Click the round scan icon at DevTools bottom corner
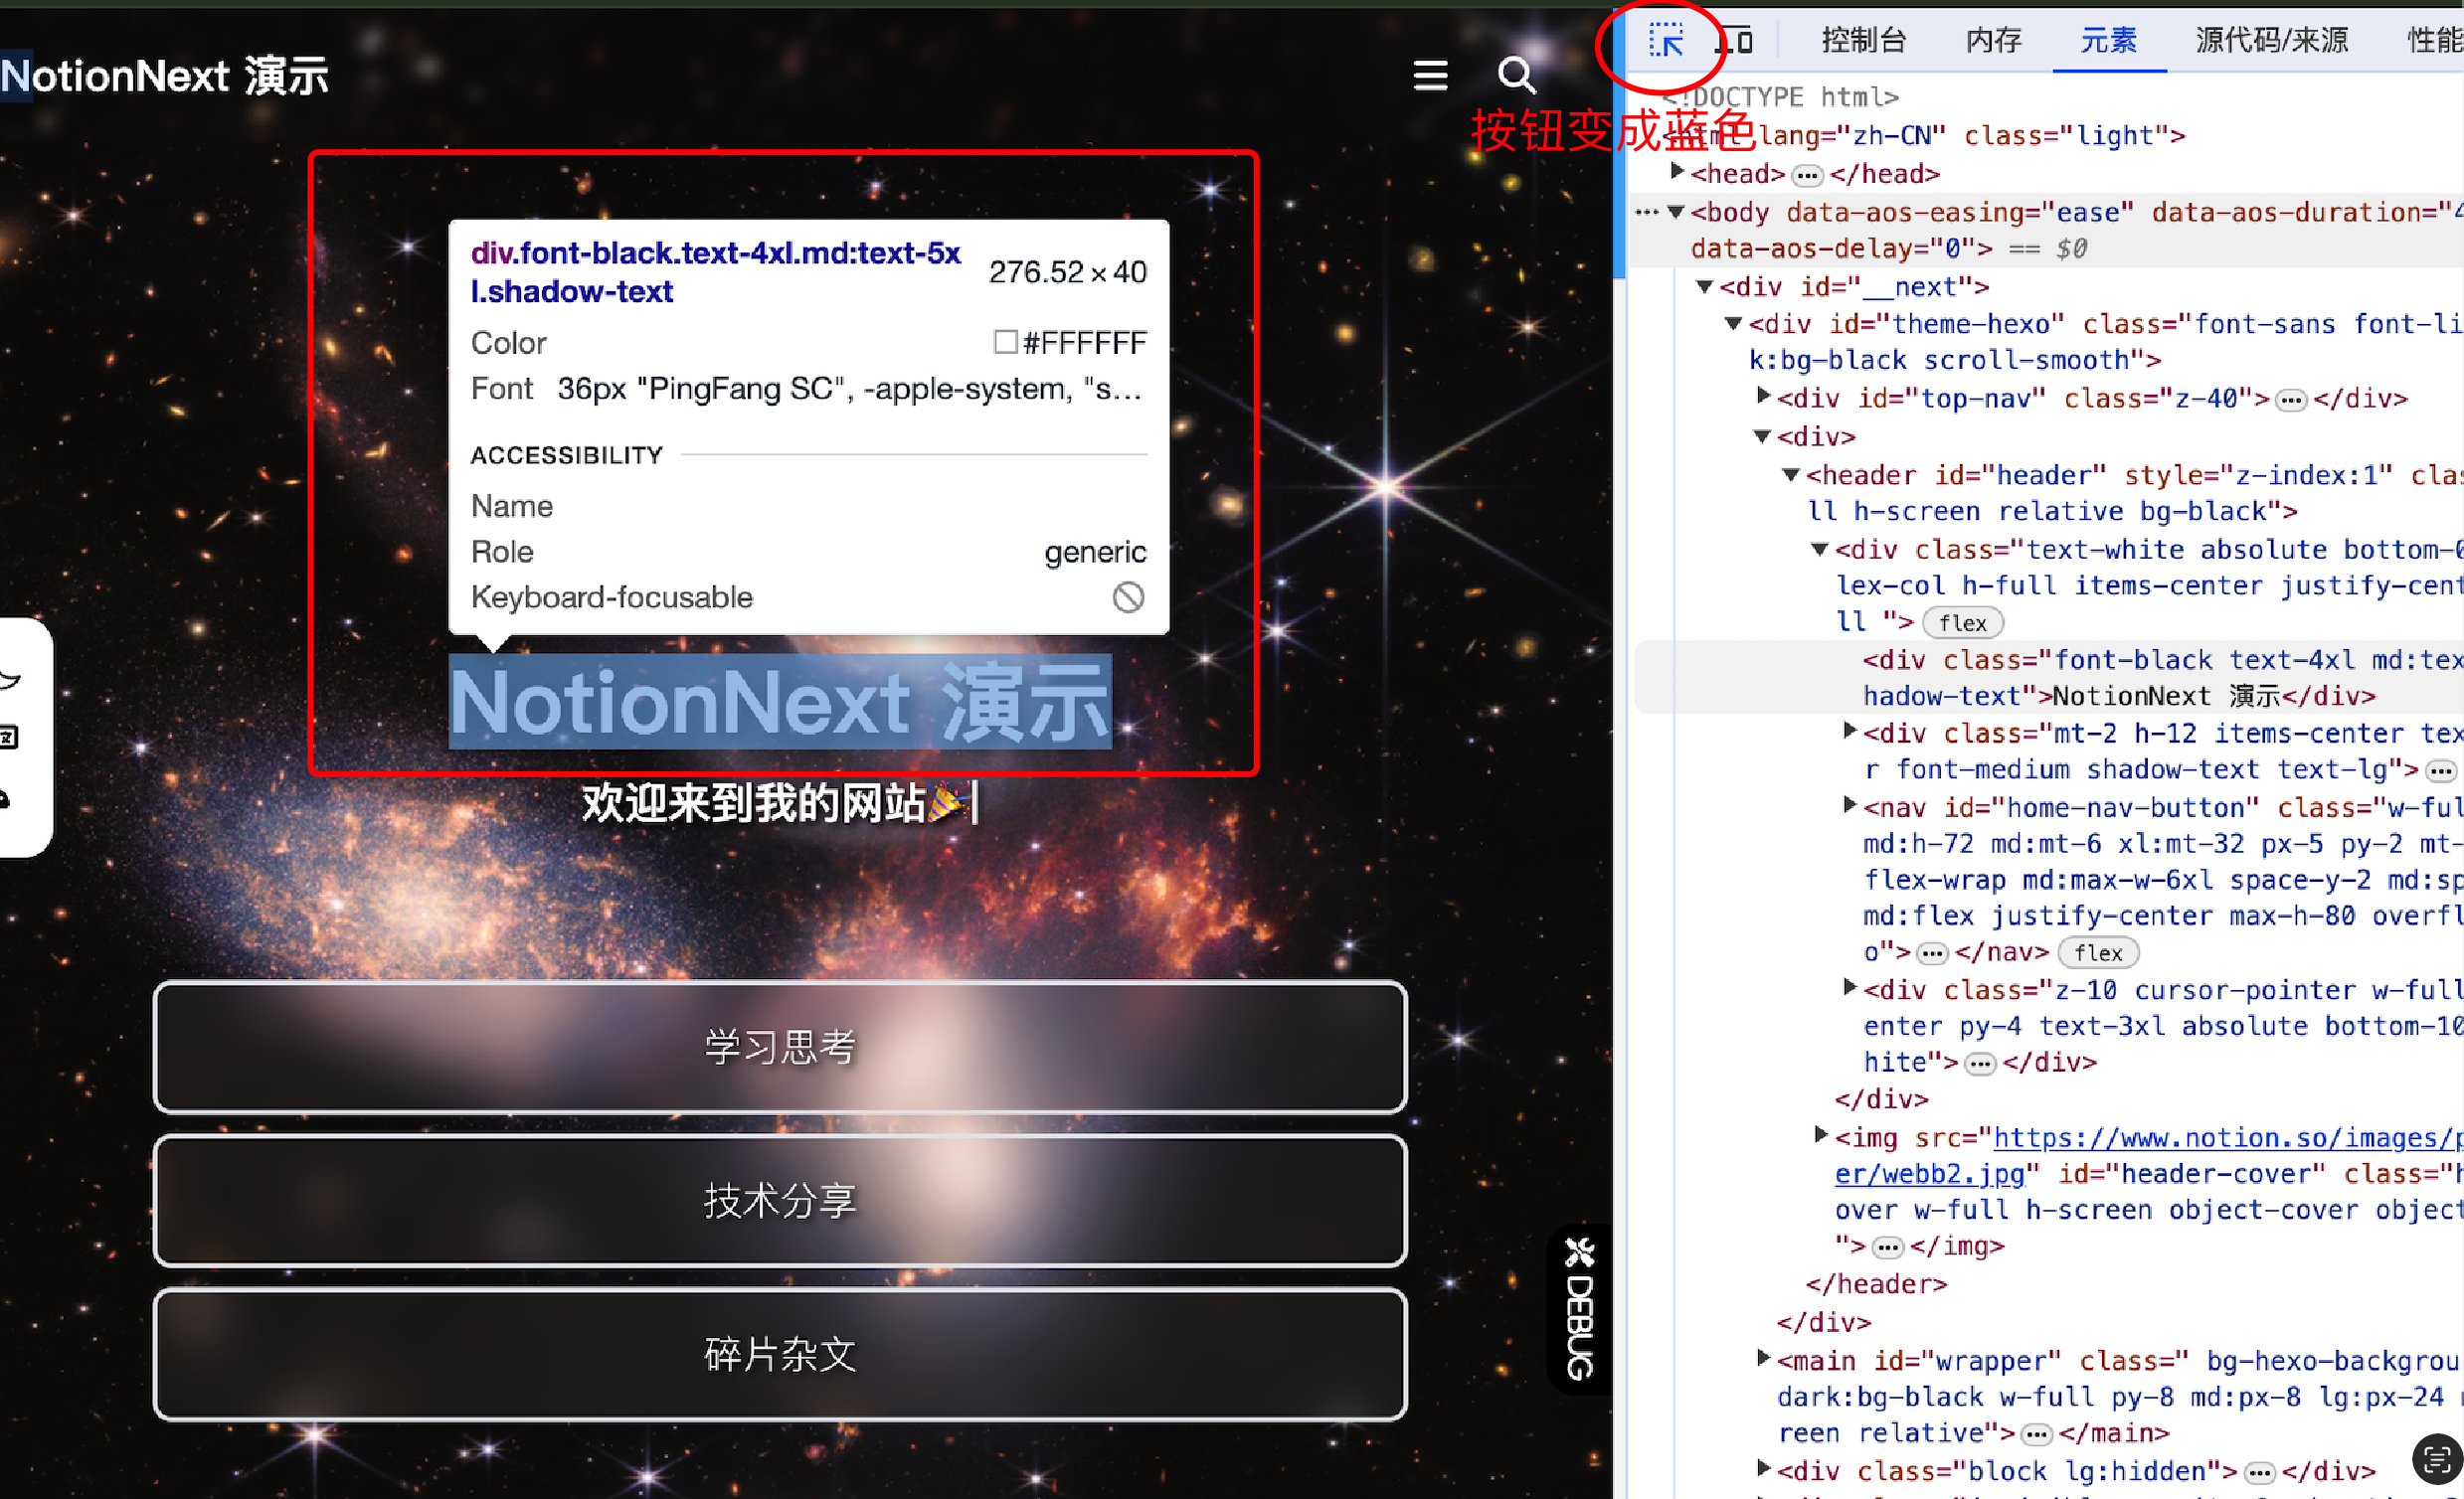 pyautogui.click(x=2437, y=1460)
